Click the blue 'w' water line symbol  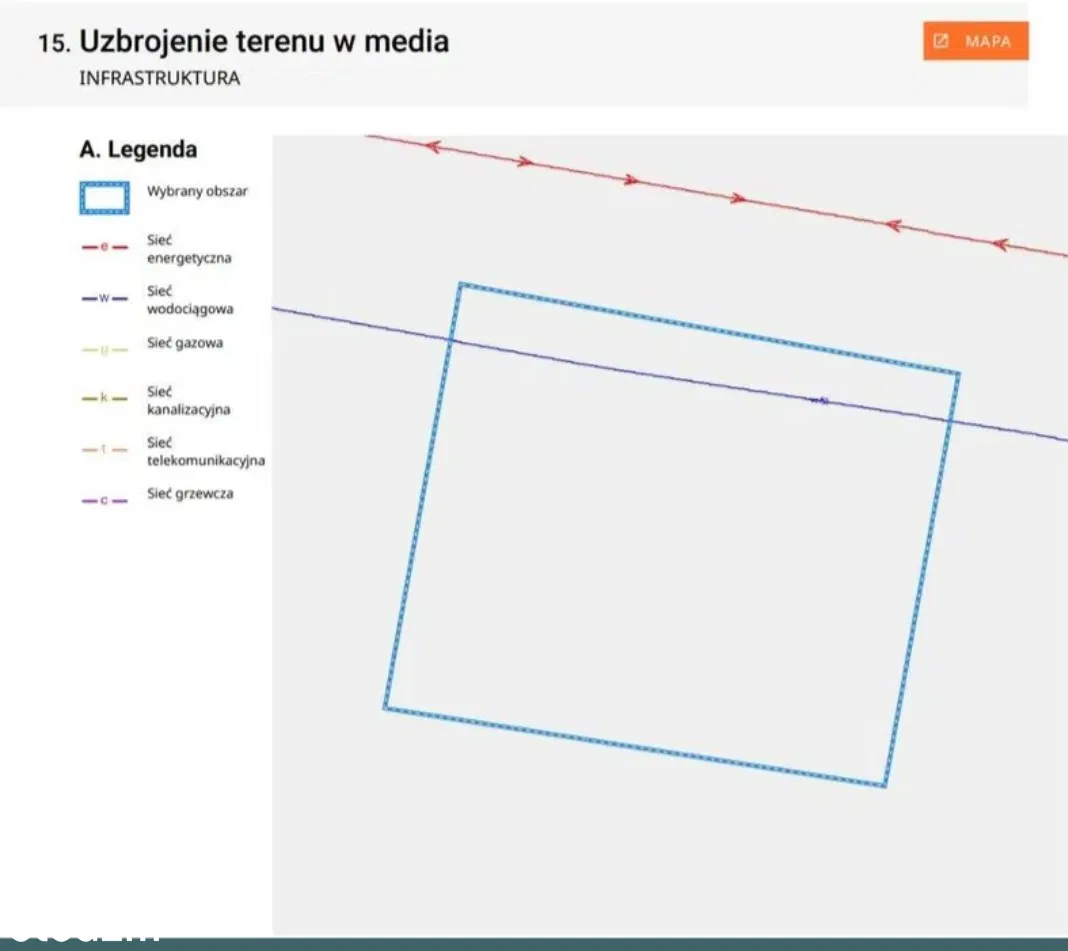pyautogui.click(x=104, y=300)
